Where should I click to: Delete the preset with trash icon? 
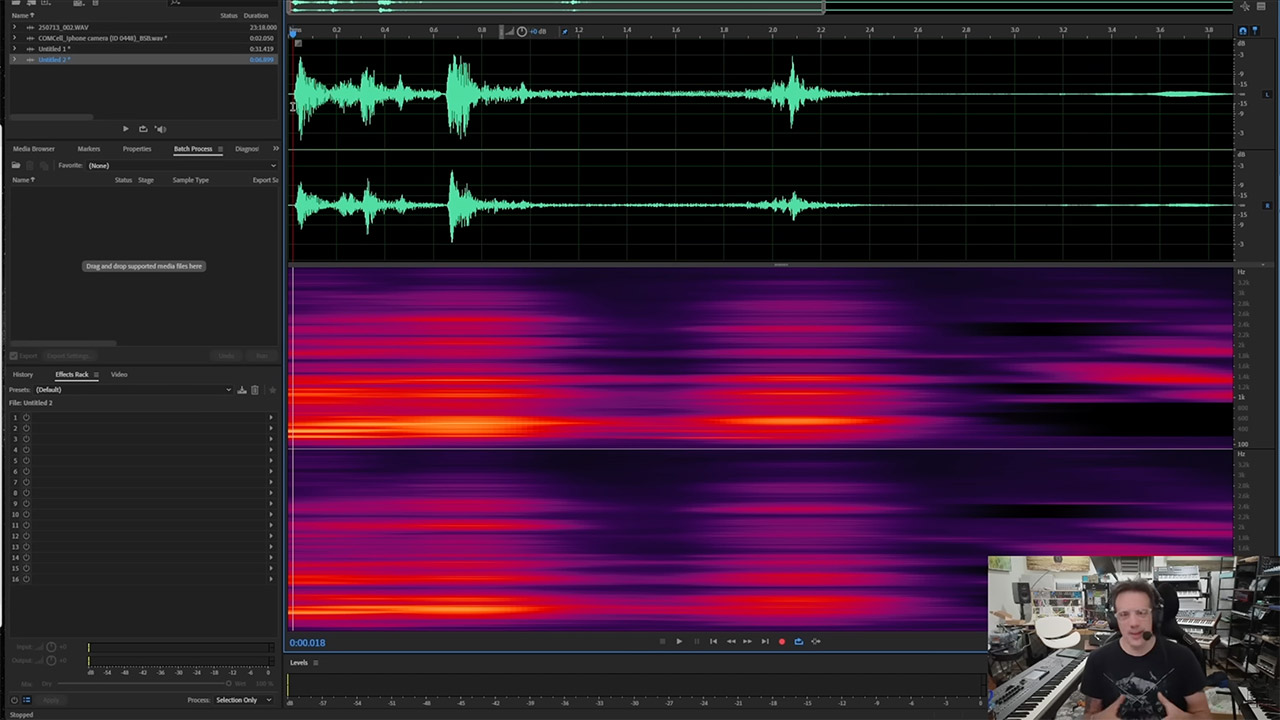click(x=255, y=390)
